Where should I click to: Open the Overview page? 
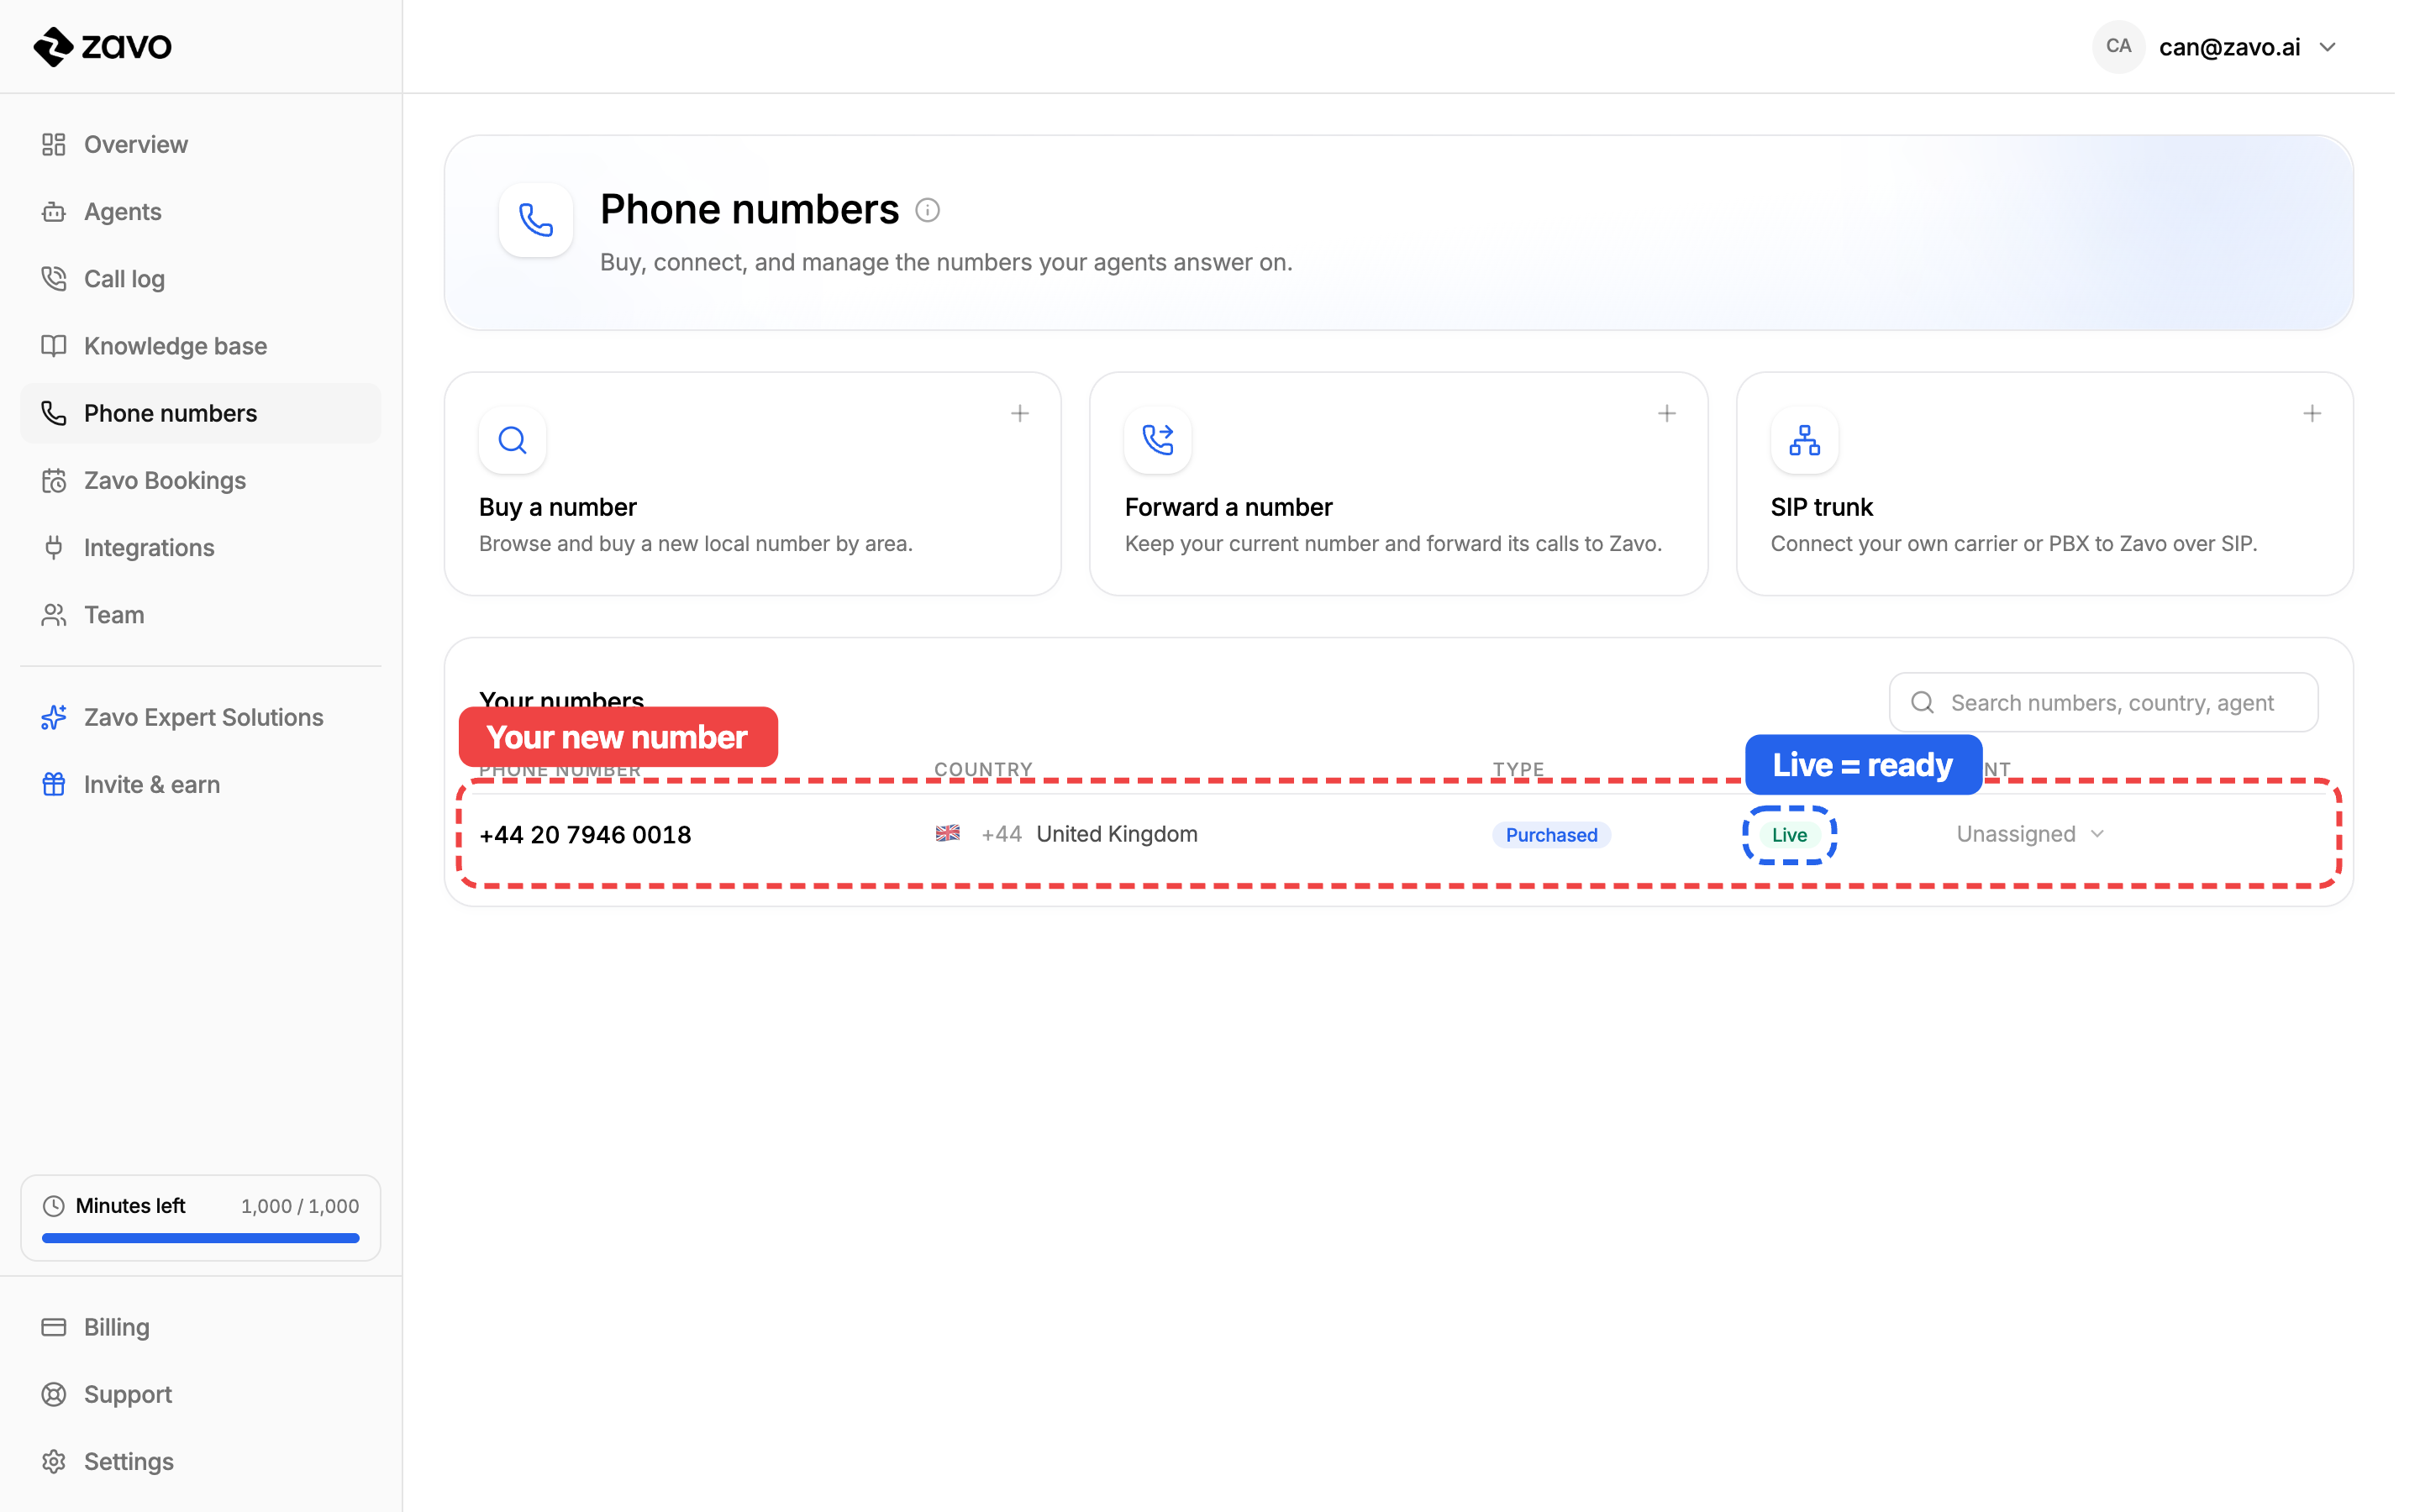pyautogui.click(x=200, y=145)
